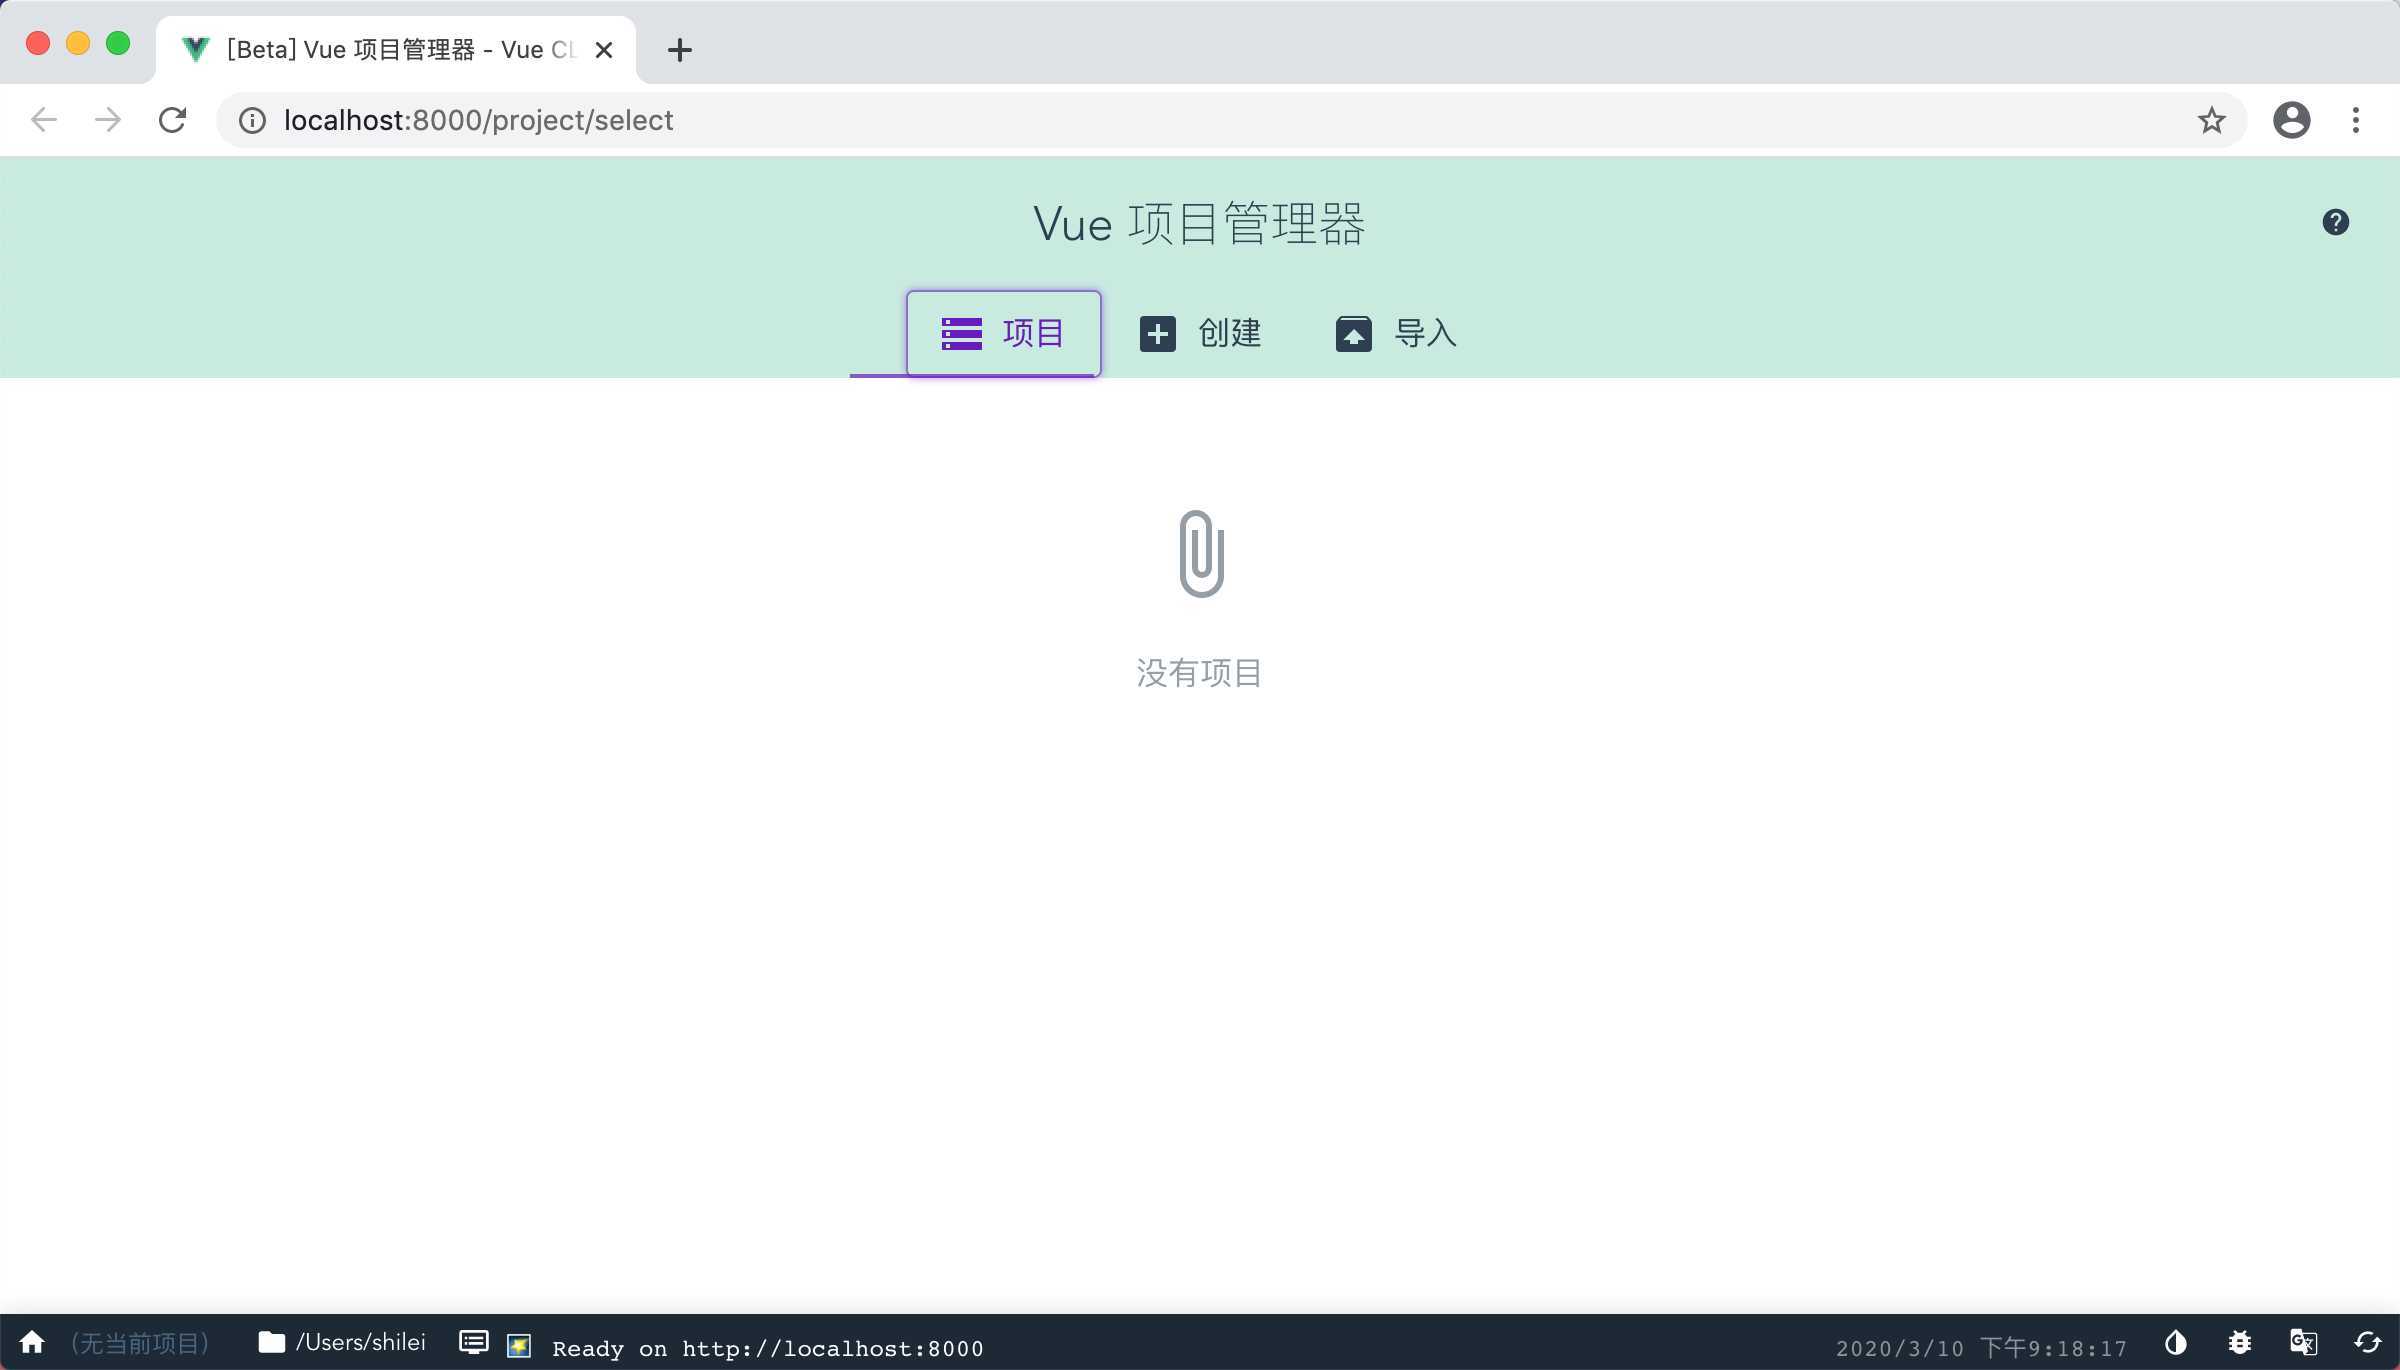Screen dimensions: 2400x1370
Task: Open the 创建 tab
Action: [1200, 333]
